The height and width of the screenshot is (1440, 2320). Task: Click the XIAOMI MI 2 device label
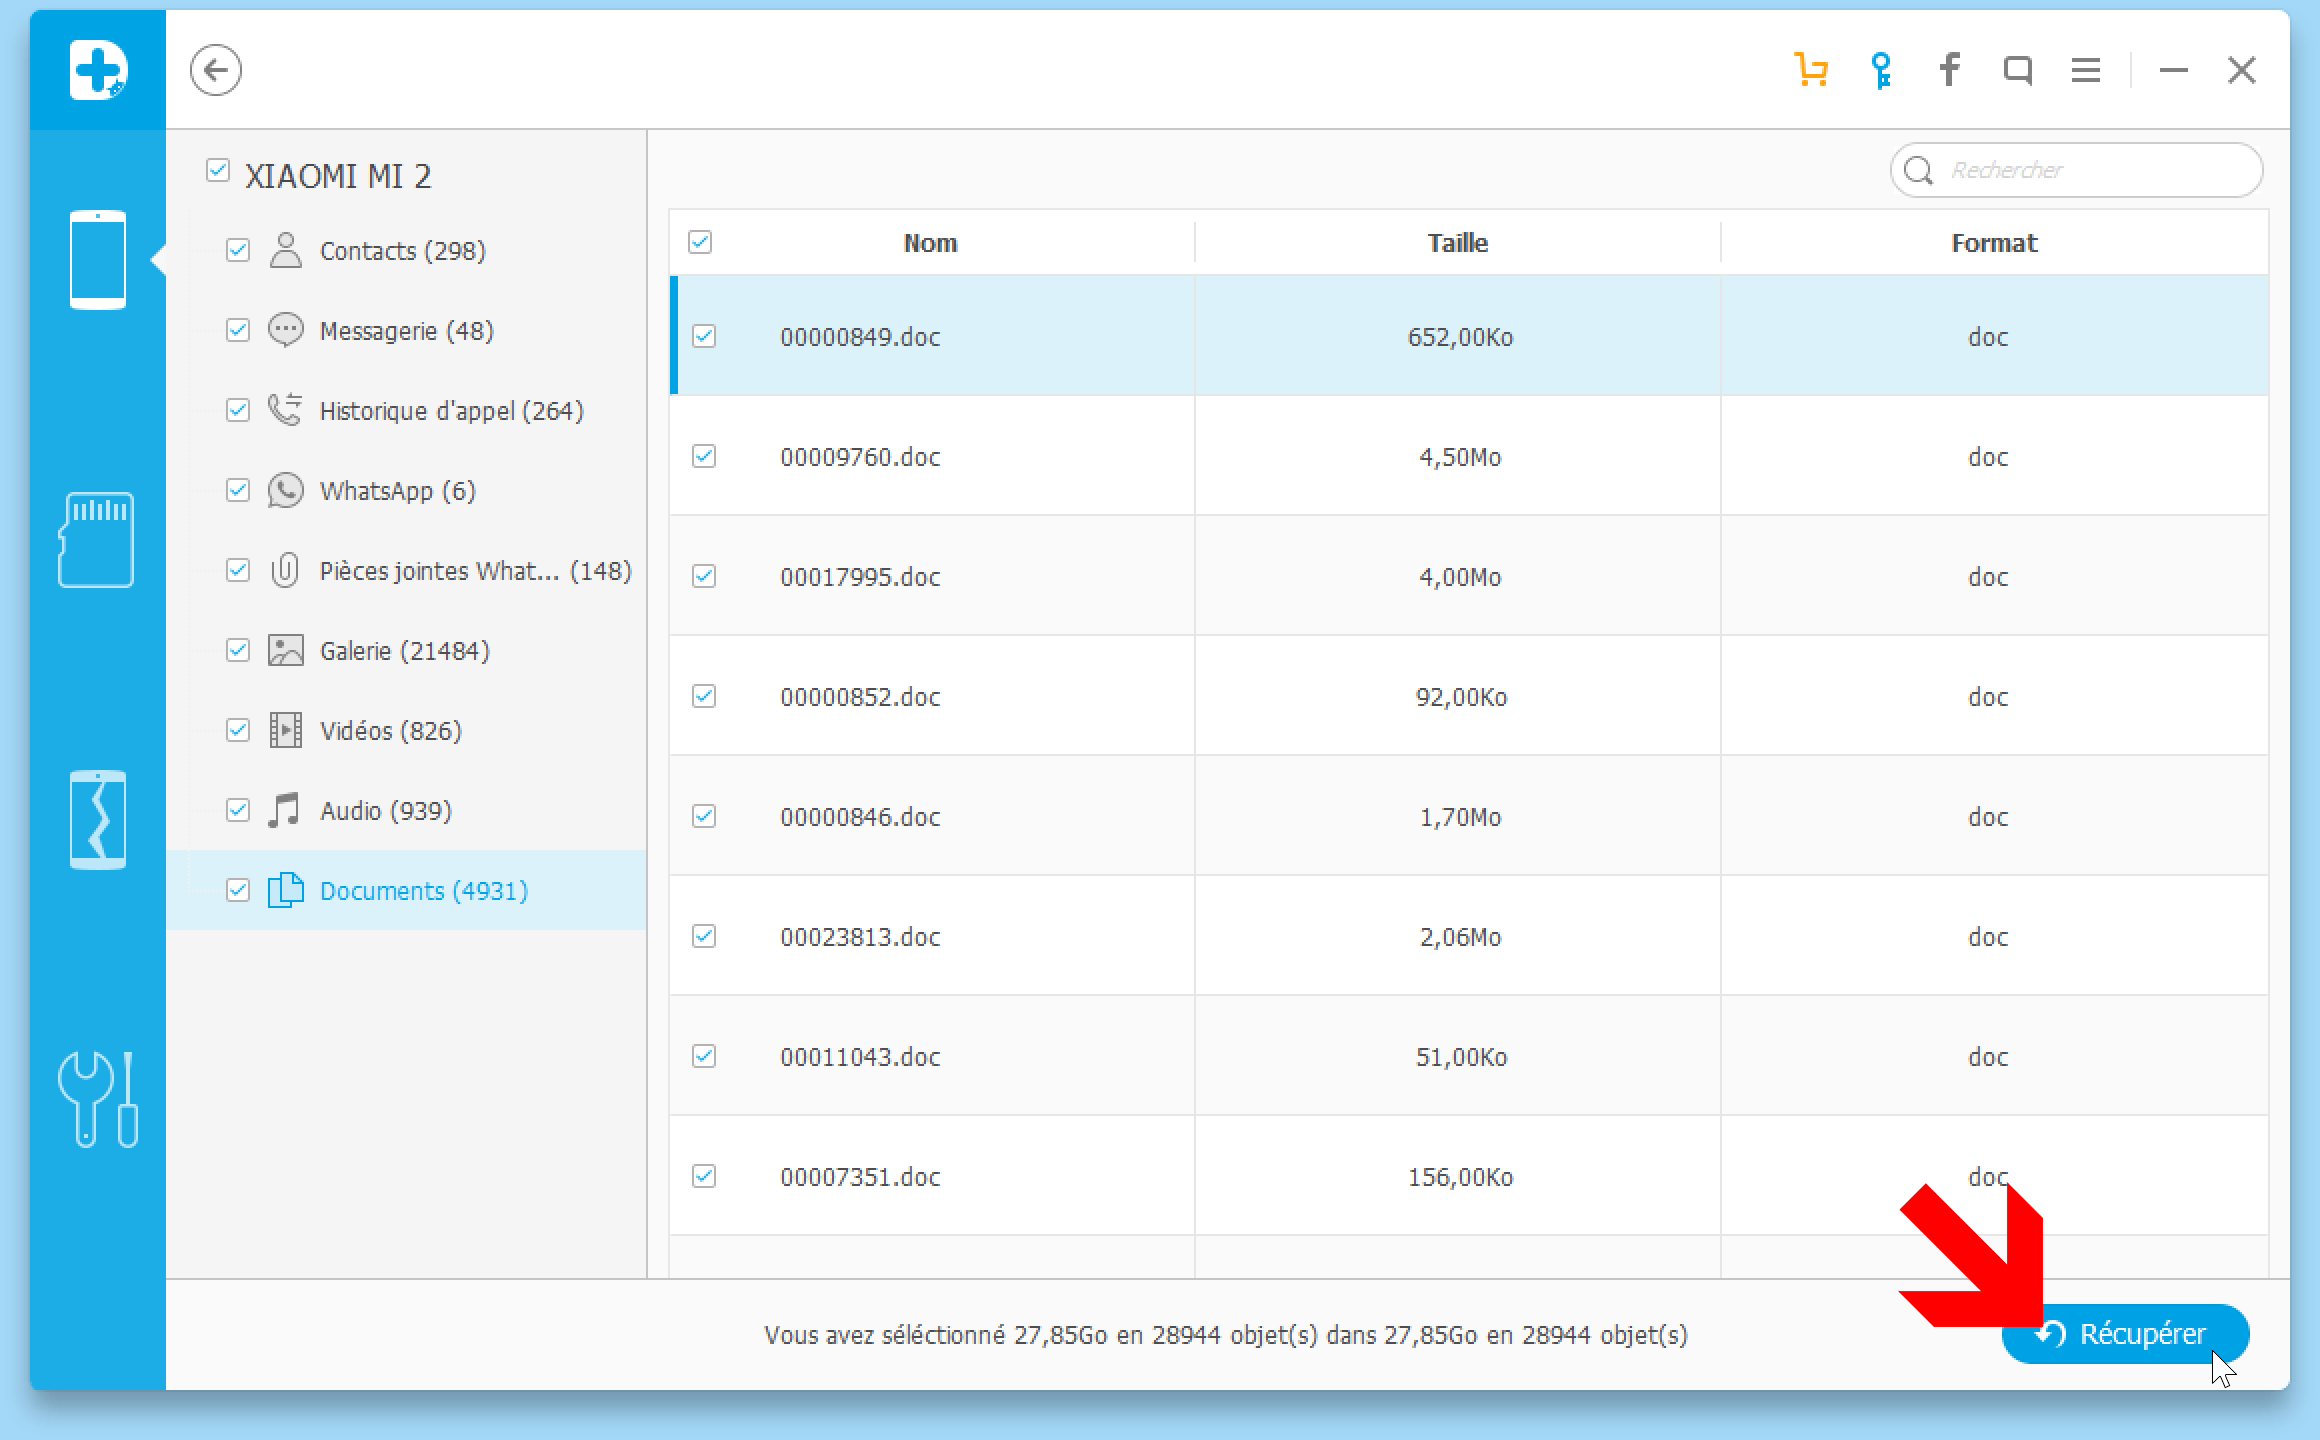point(338,176)
